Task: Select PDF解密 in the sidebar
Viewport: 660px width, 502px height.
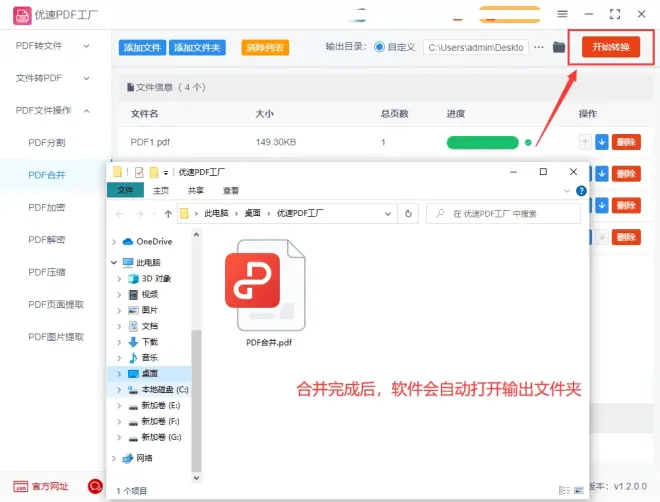Action: (x=47, y=240)
